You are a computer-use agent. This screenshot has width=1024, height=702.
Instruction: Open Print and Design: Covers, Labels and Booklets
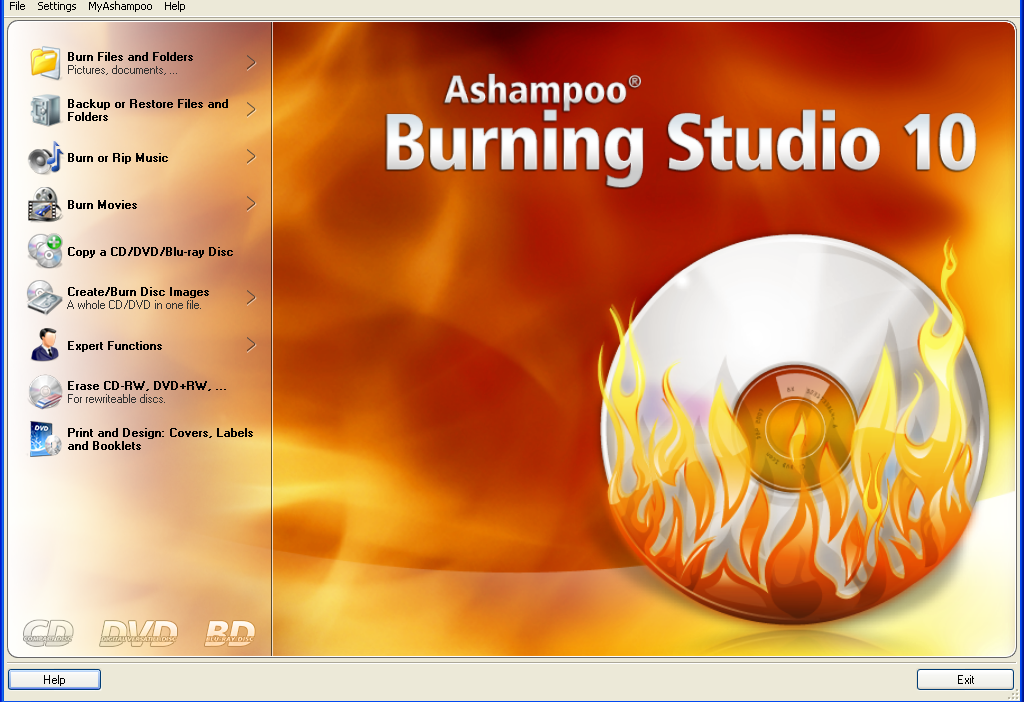click(160, 439)
